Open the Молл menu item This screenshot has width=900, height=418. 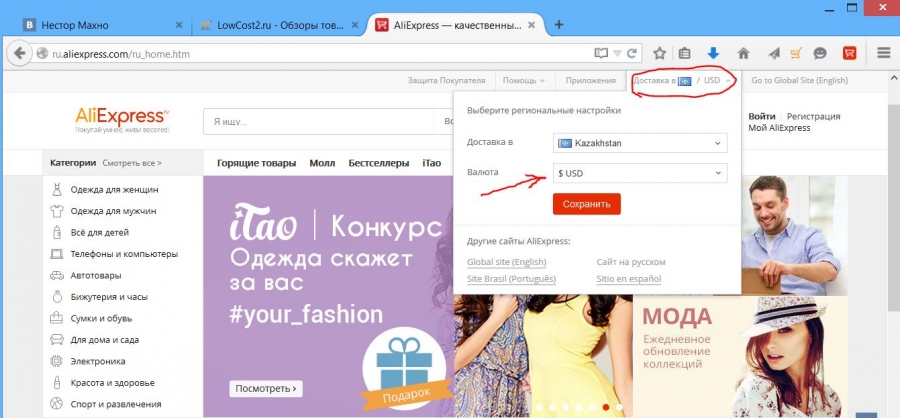point(322,163)
